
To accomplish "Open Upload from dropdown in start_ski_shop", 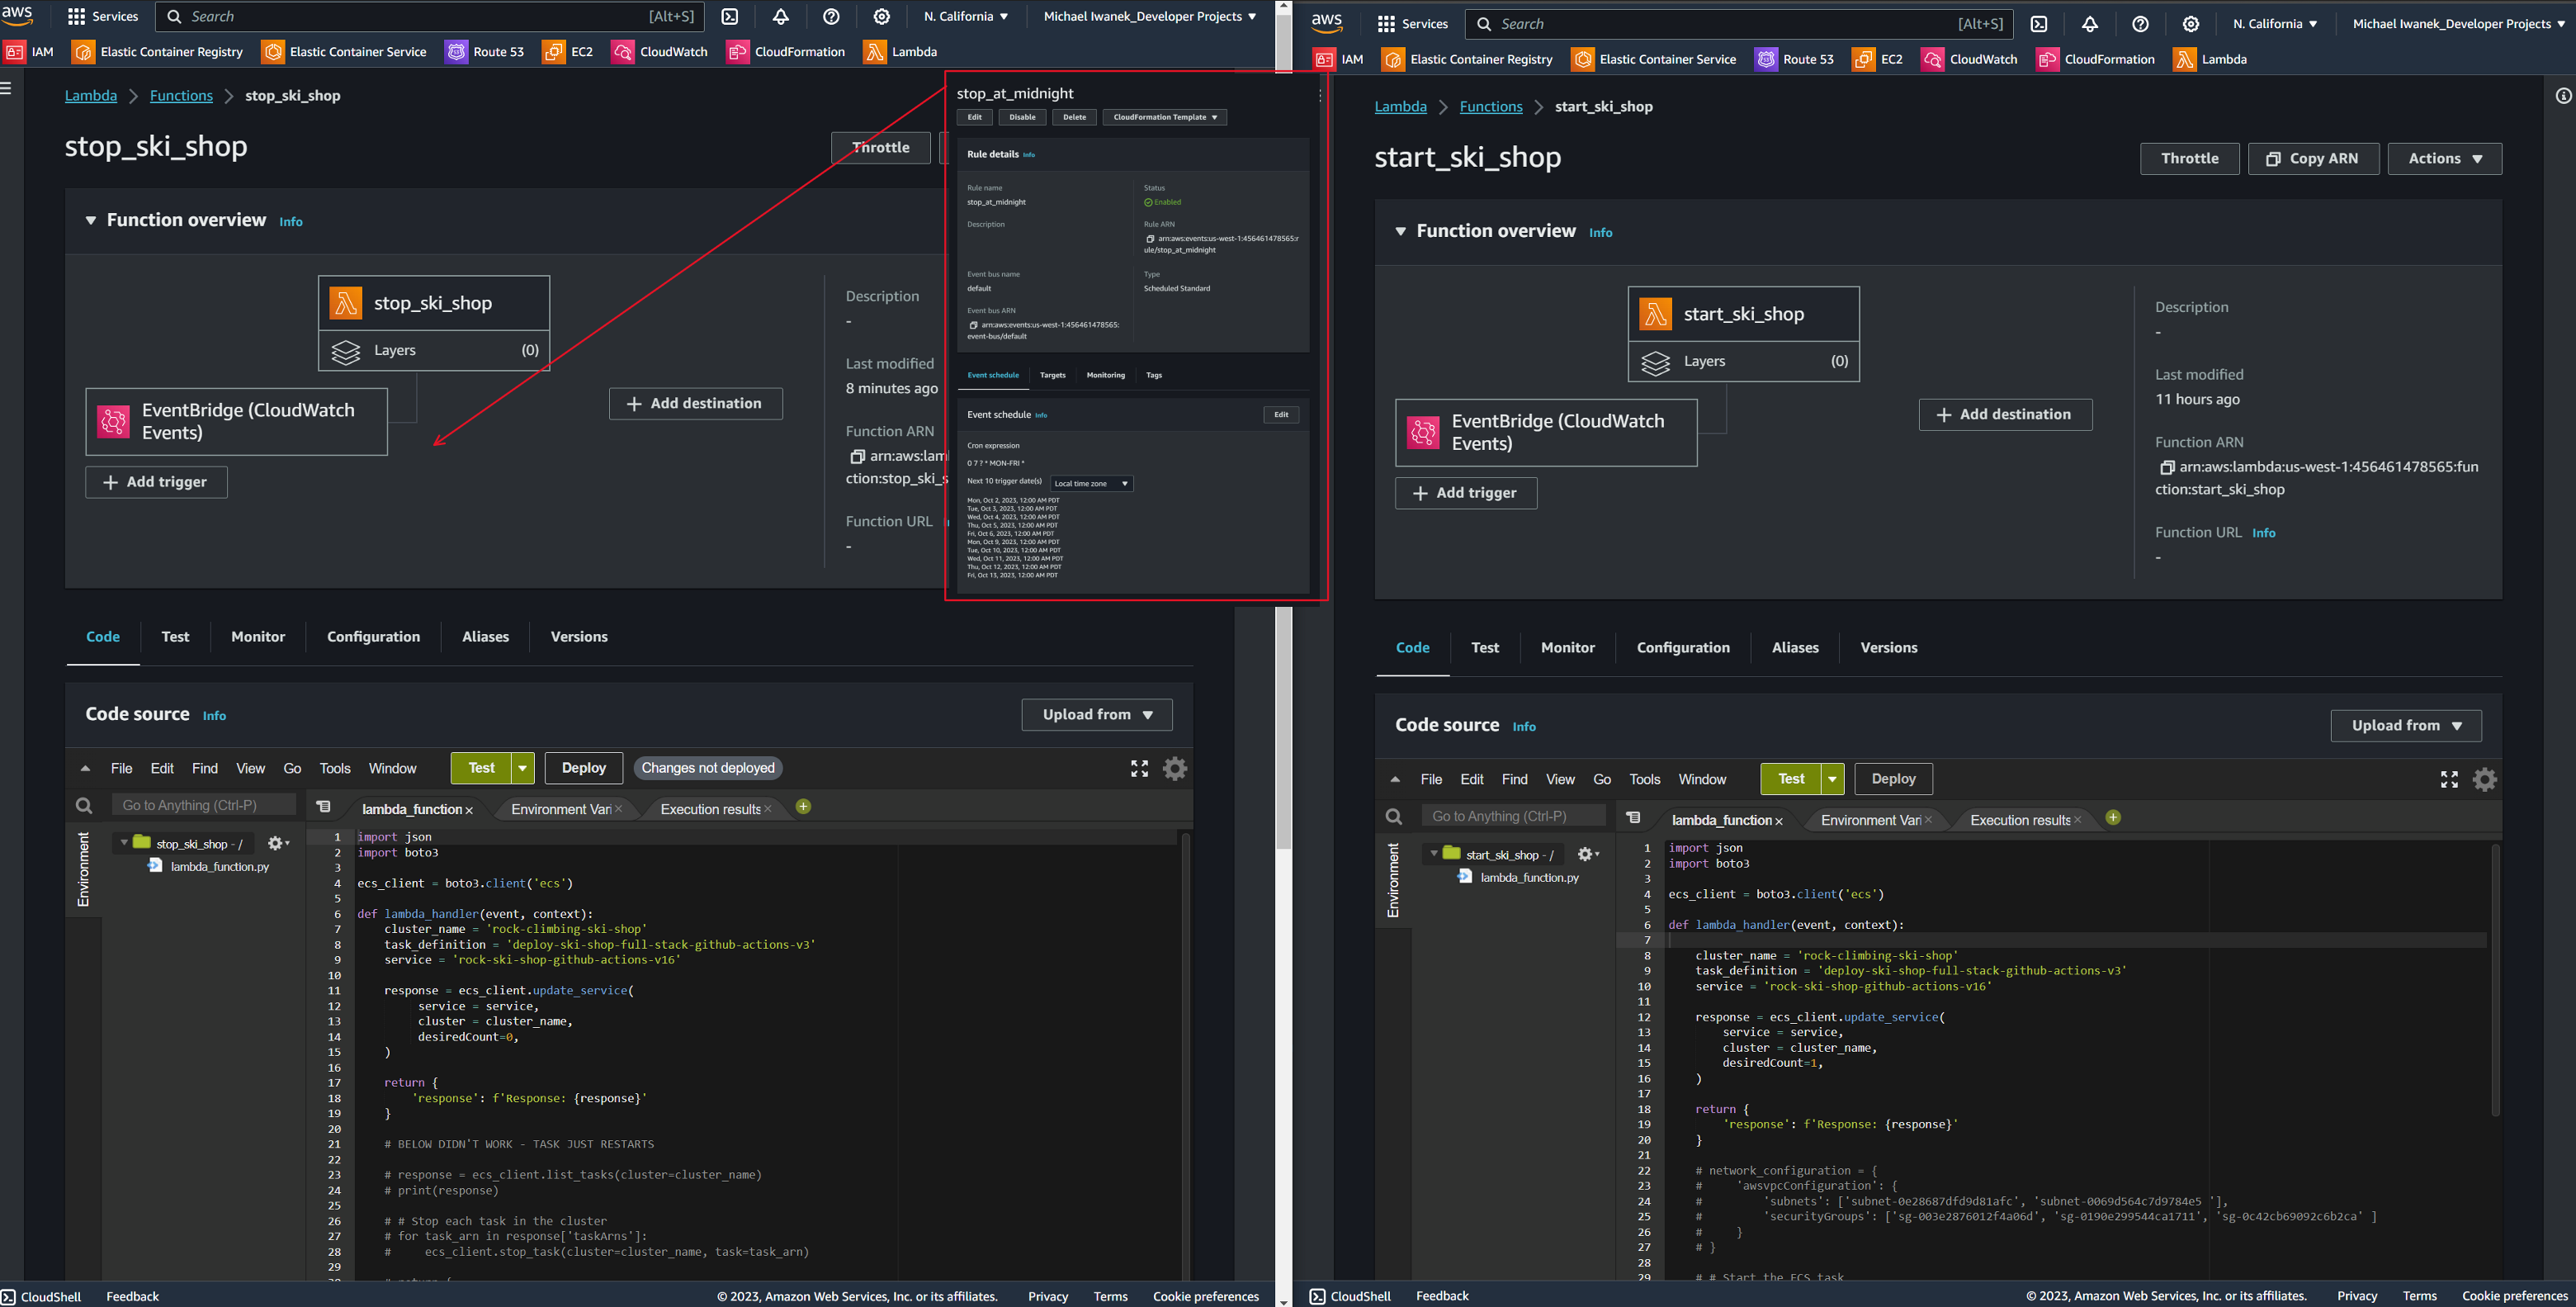I will coord(2406,725).
